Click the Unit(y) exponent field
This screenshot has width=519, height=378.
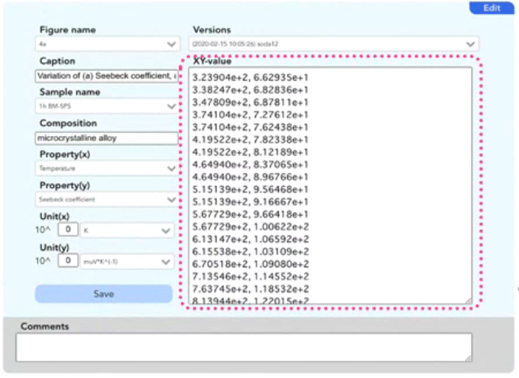coord(68,260)
